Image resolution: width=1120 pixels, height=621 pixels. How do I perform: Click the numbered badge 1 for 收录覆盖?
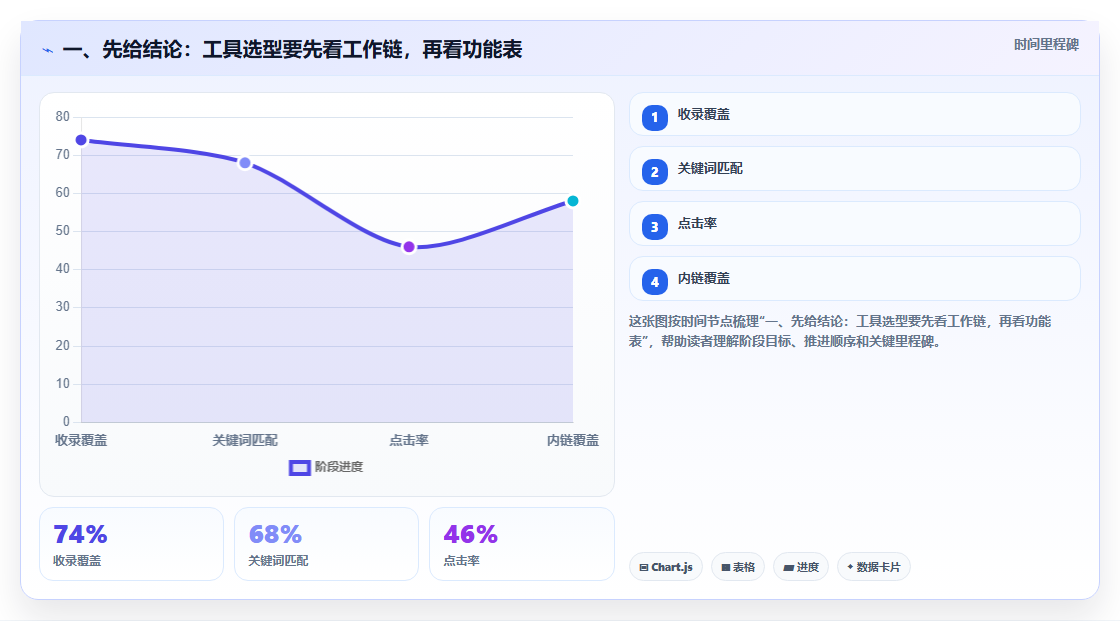click(654, 118)
